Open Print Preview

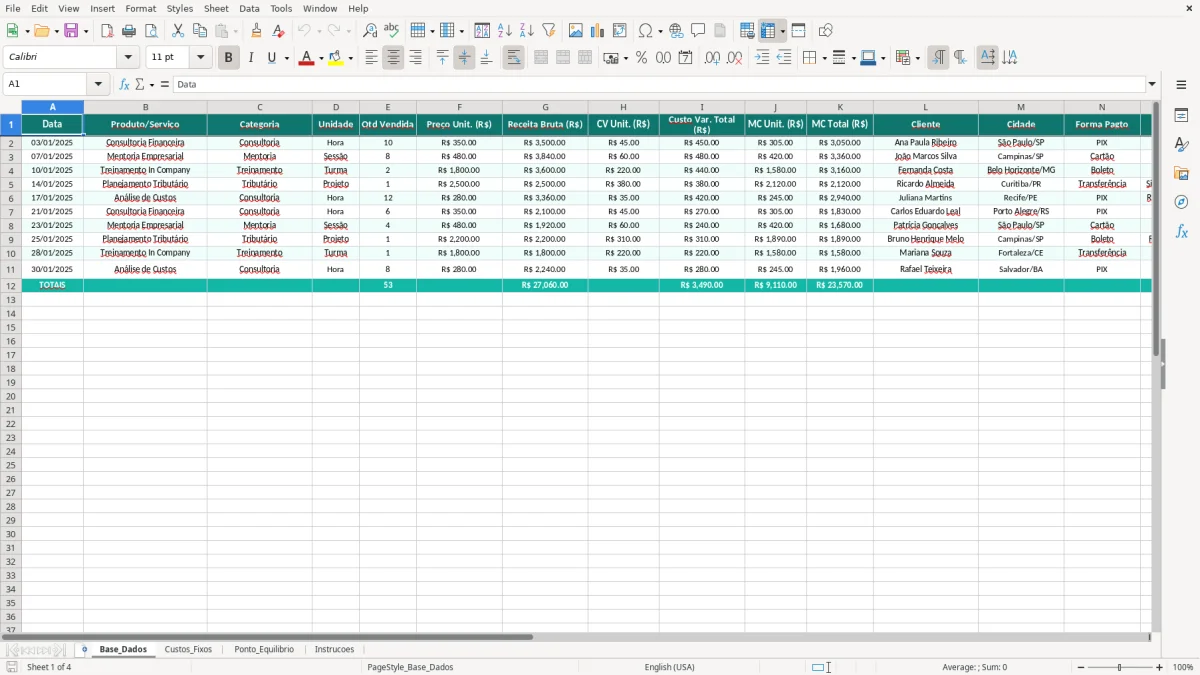pos(151,31)
